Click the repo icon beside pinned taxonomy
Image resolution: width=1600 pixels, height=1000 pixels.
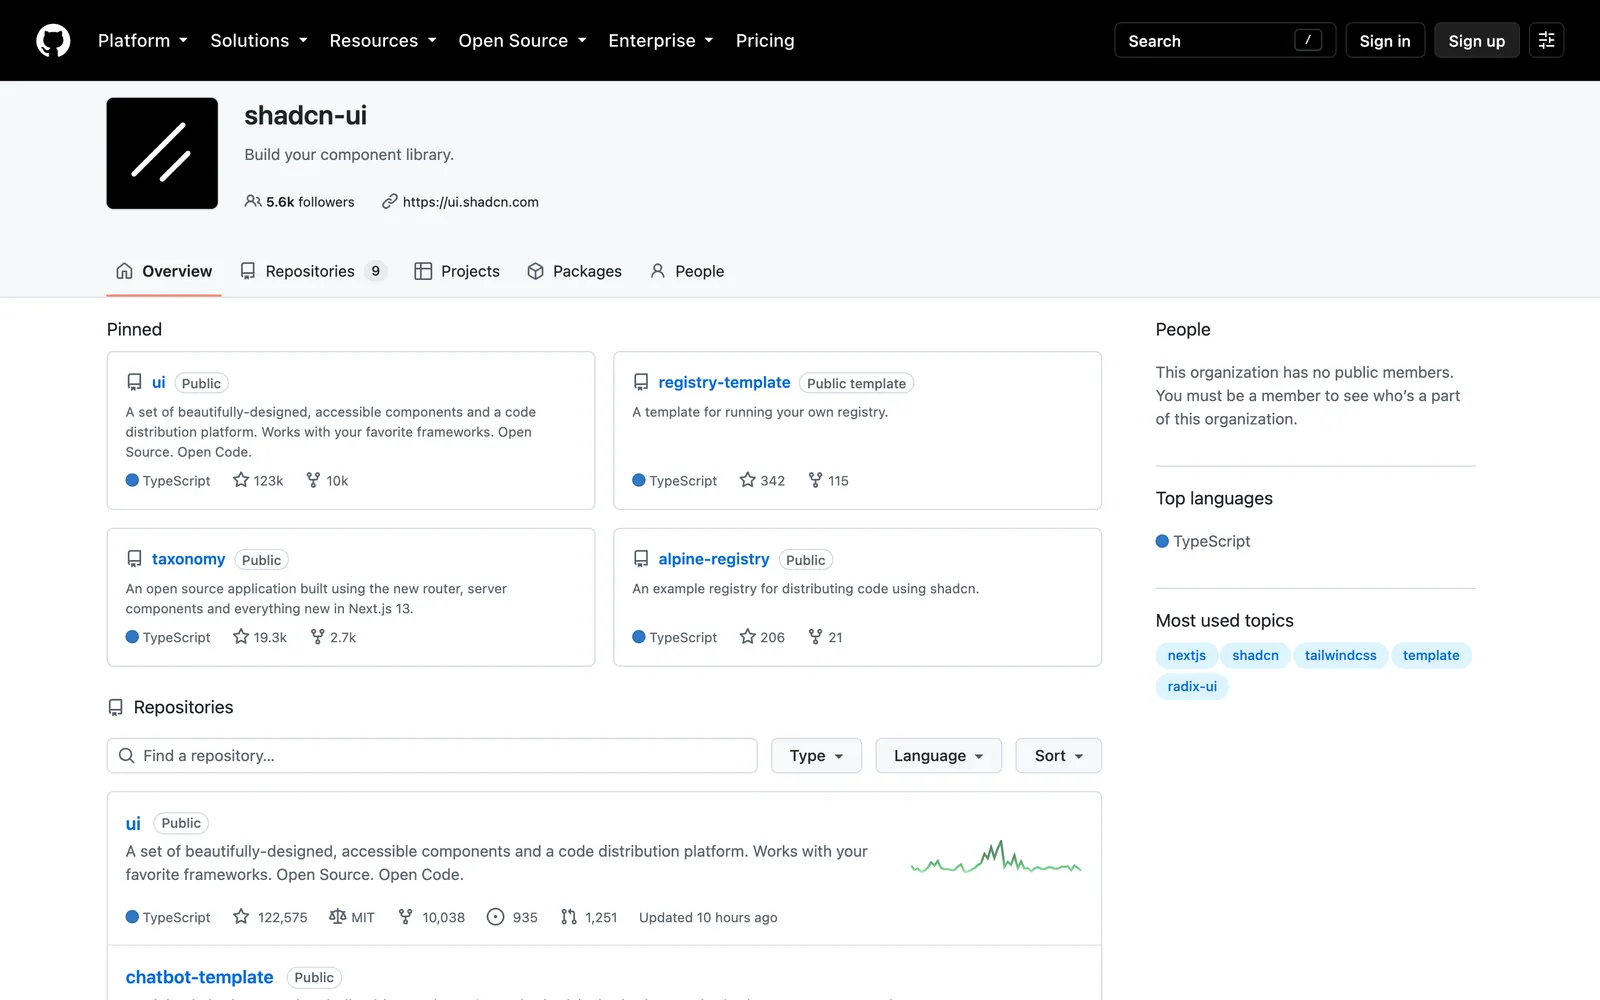(134, 559)
